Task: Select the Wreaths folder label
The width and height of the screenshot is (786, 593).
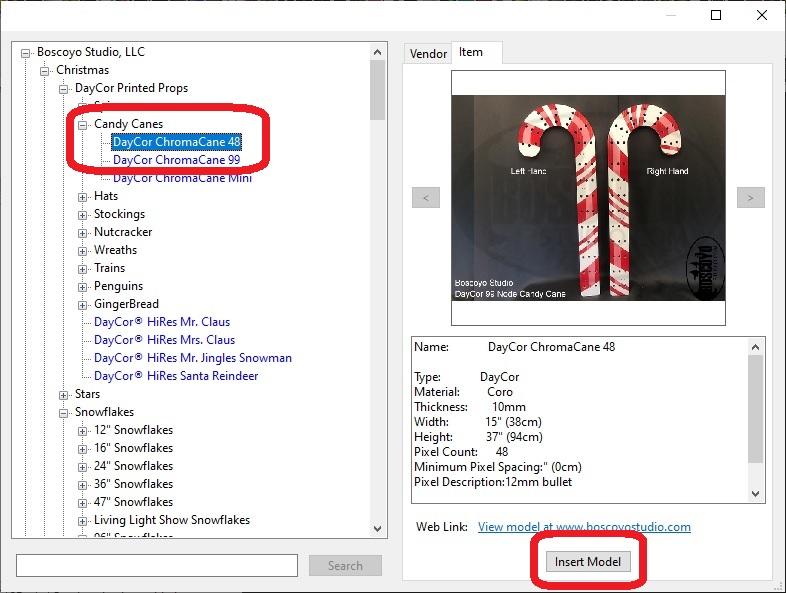Action: [115, 250]
